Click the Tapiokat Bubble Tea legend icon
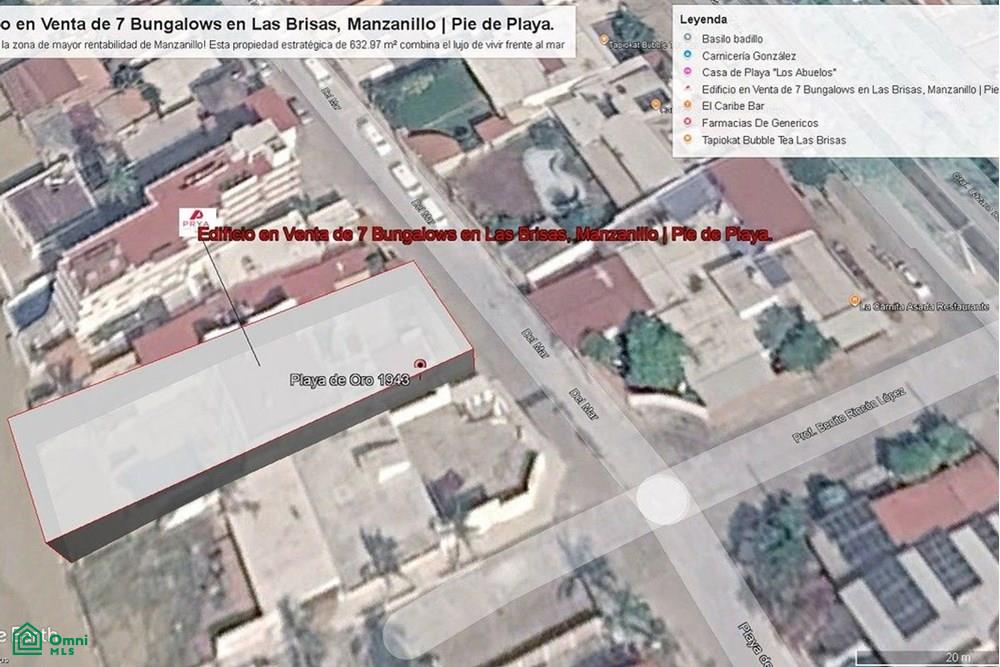The height and width of the screenshot is (667, 1000). tap(688, 139)
